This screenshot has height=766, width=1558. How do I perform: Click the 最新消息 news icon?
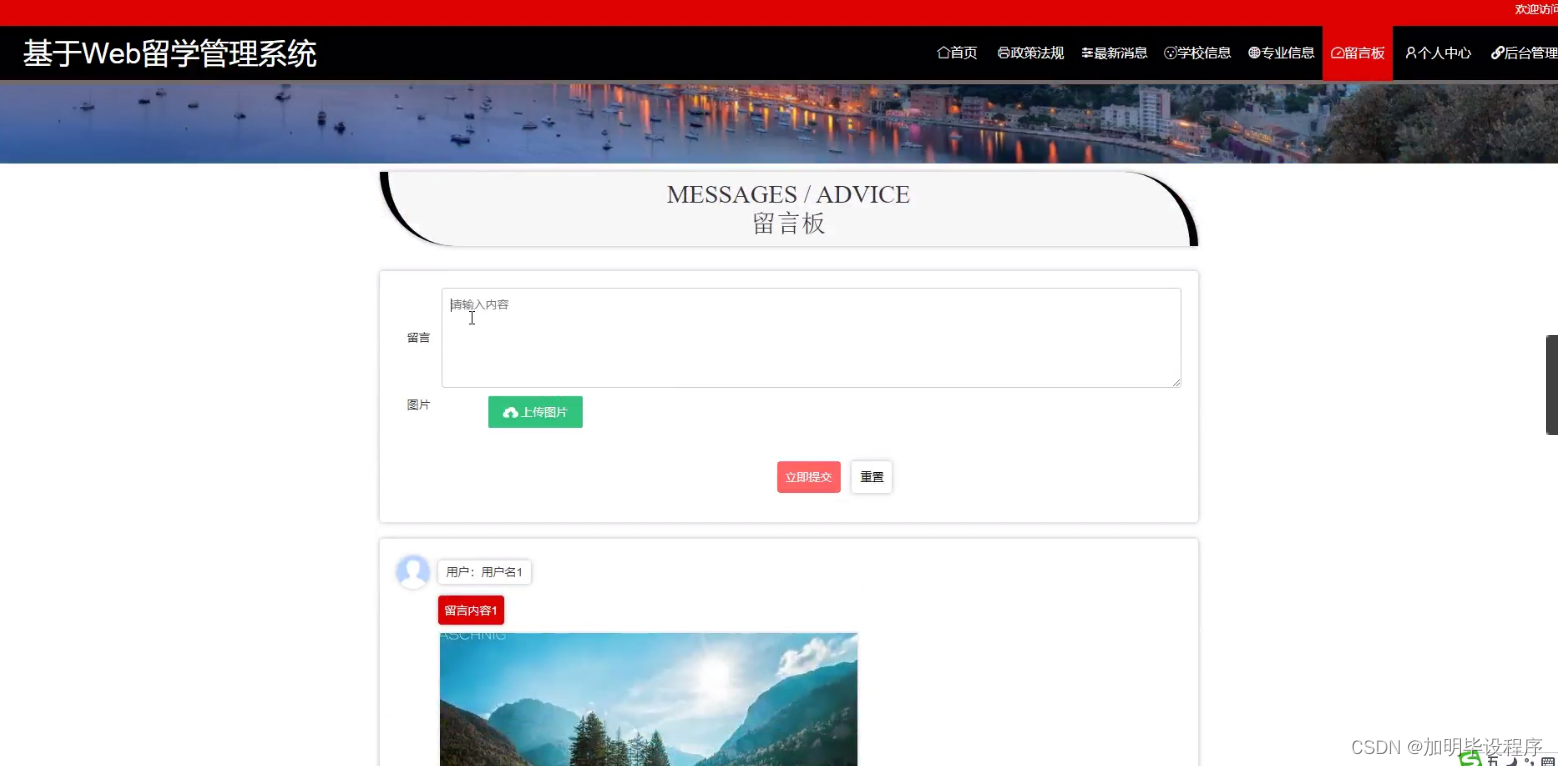1087,53
